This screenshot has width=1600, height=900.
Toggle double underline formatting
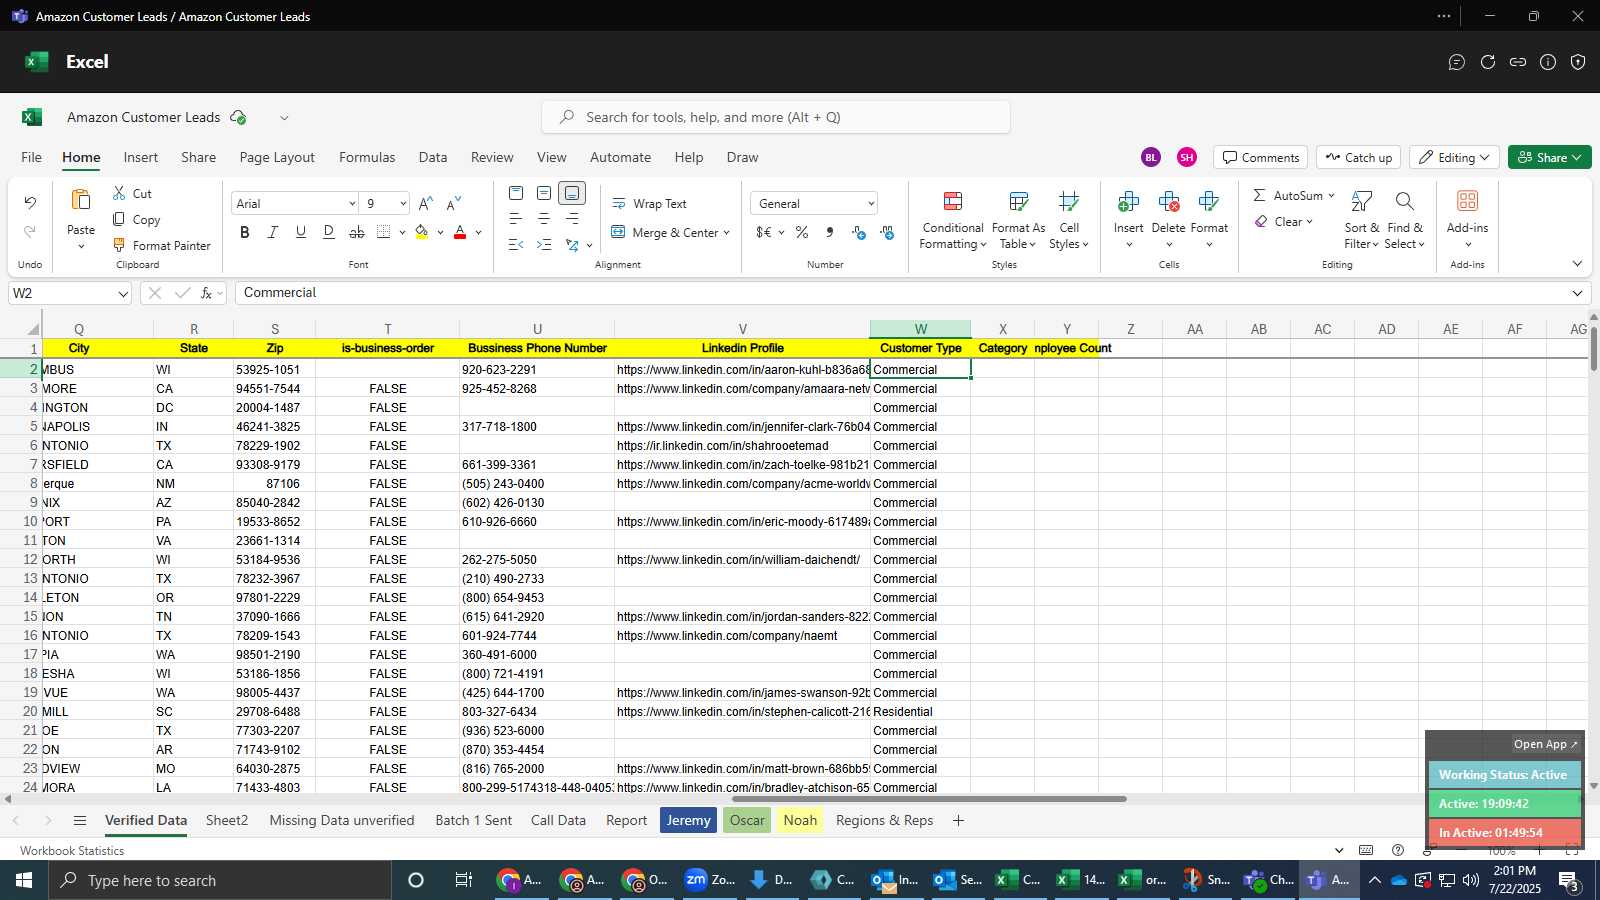coord(329,232)
